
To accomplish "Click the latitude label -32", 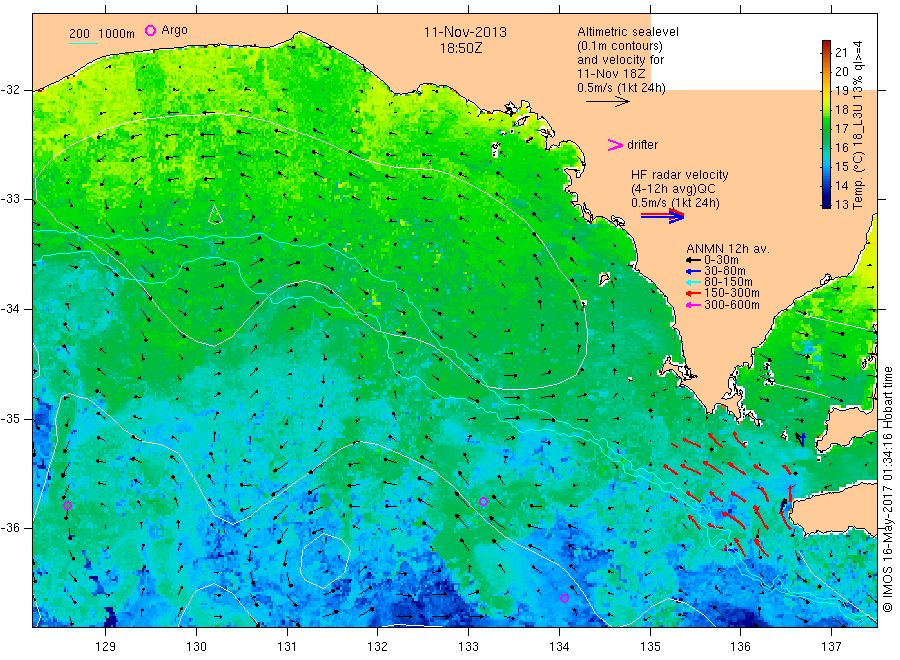I will tap(10, 90).
